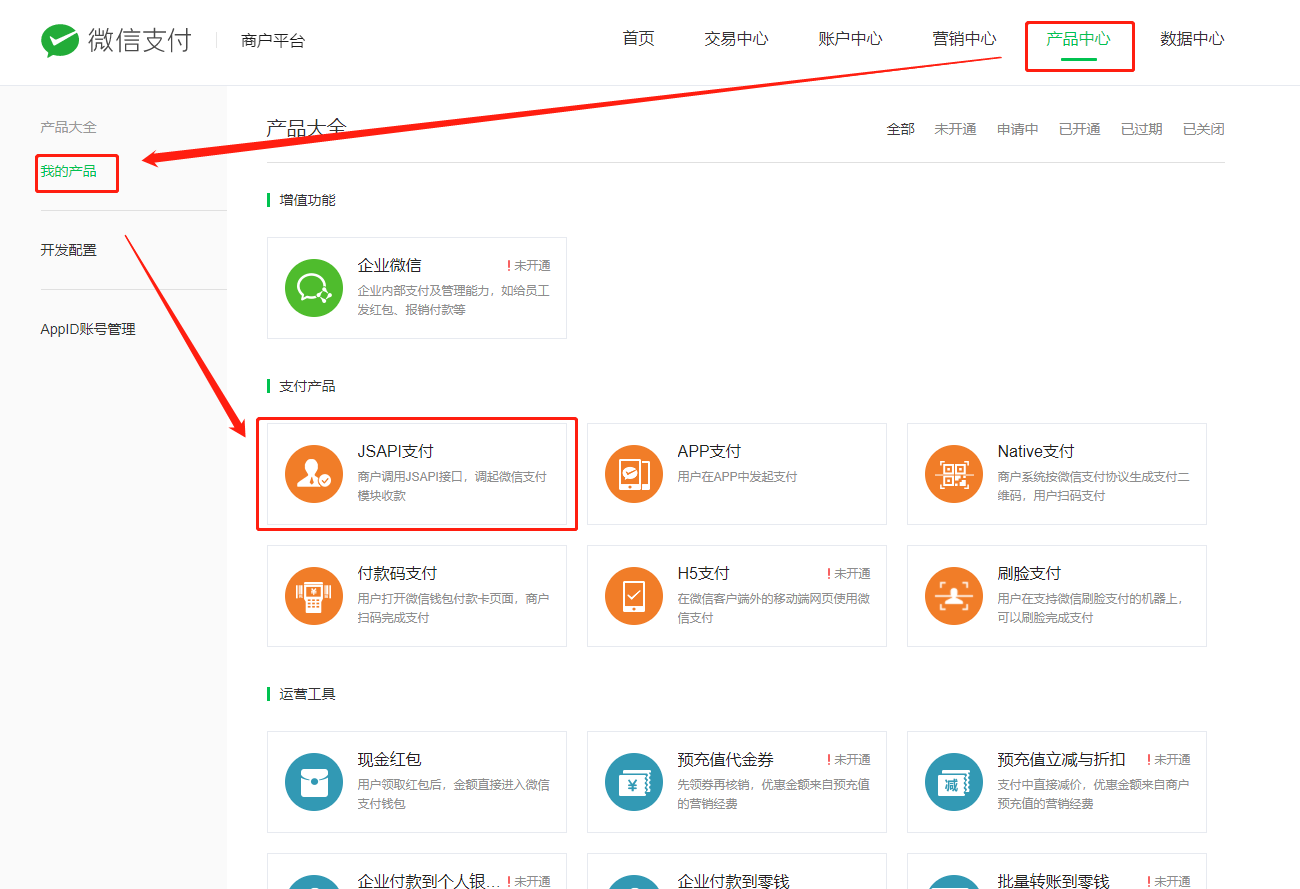Click the 预充值立减与折扣 discount icon
This screenshot has height=889, width=1300.
[954, 782]
